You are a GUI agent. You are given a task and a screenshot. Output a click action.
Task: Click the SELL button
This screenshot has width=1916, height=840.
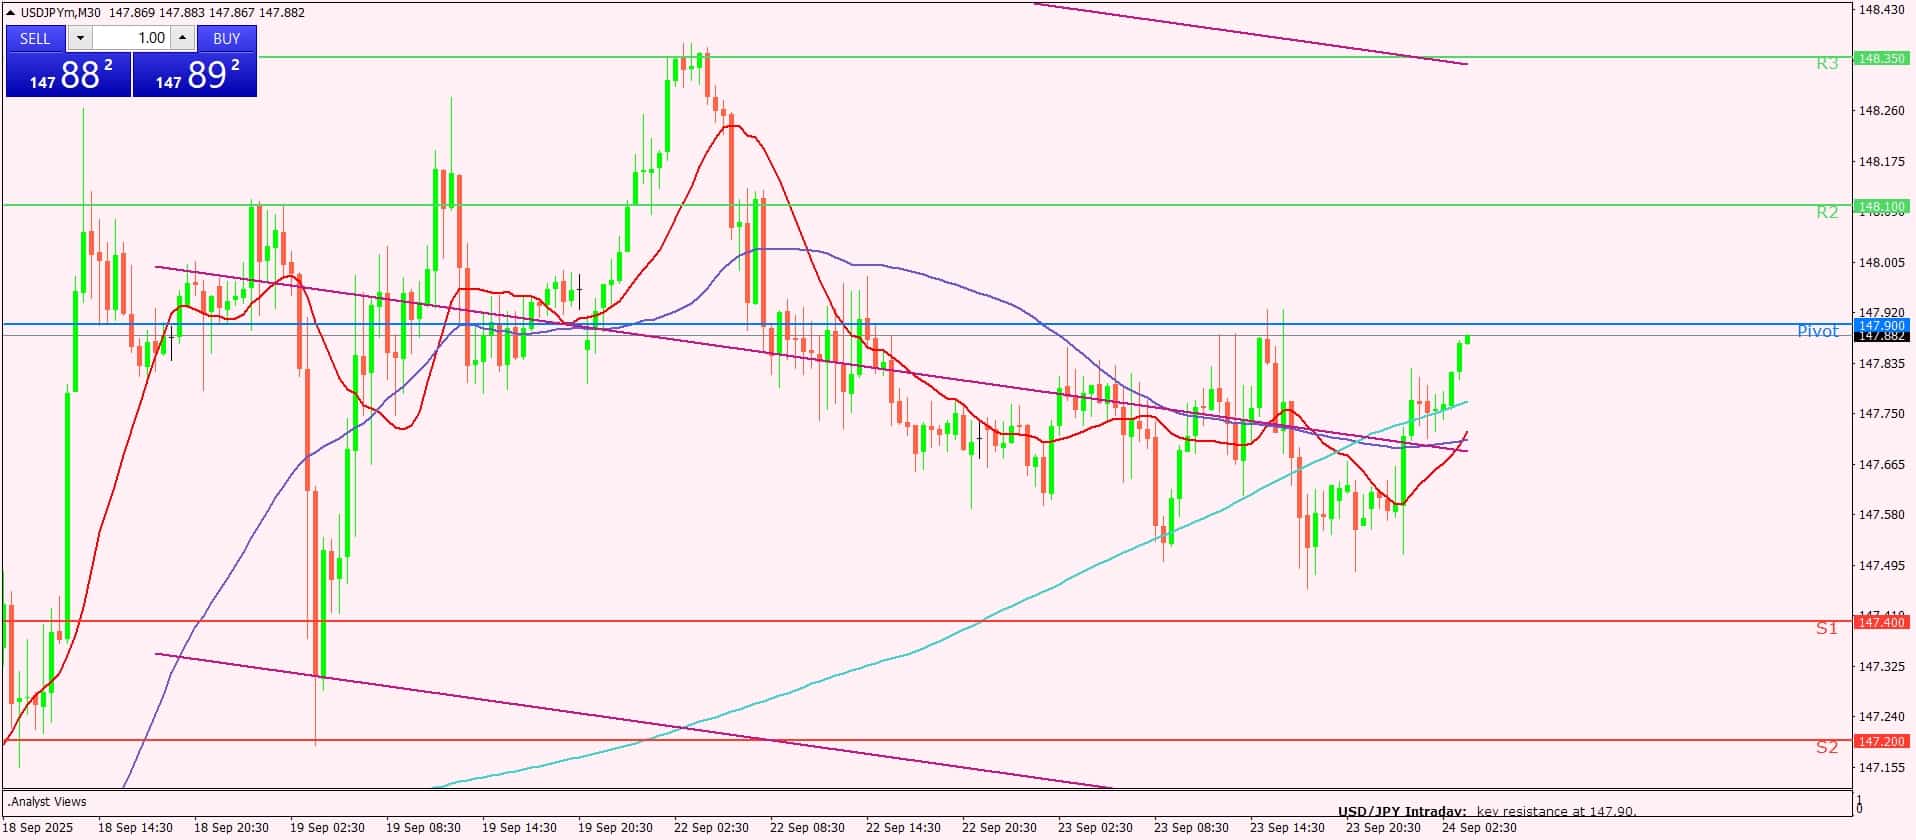click(x=35, y=38)
